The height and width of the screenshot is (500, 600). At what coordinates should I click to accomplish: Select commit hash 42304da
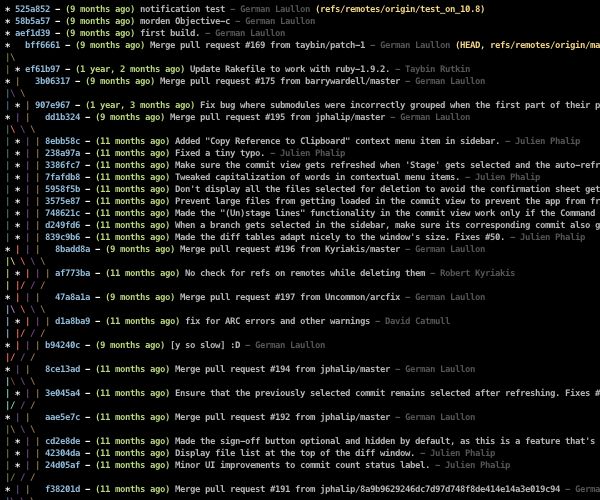[x=63, y=453]
